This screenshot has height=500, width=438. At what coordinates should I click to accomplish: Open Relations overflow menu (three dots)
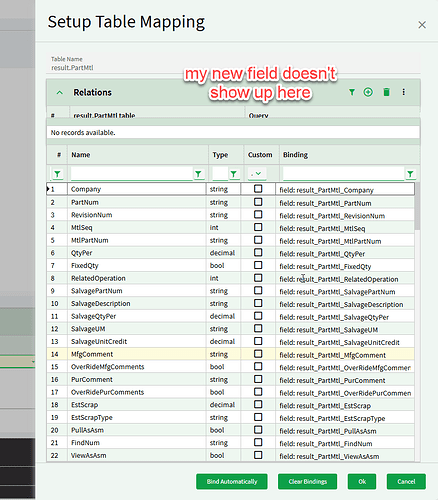(404, 92)
